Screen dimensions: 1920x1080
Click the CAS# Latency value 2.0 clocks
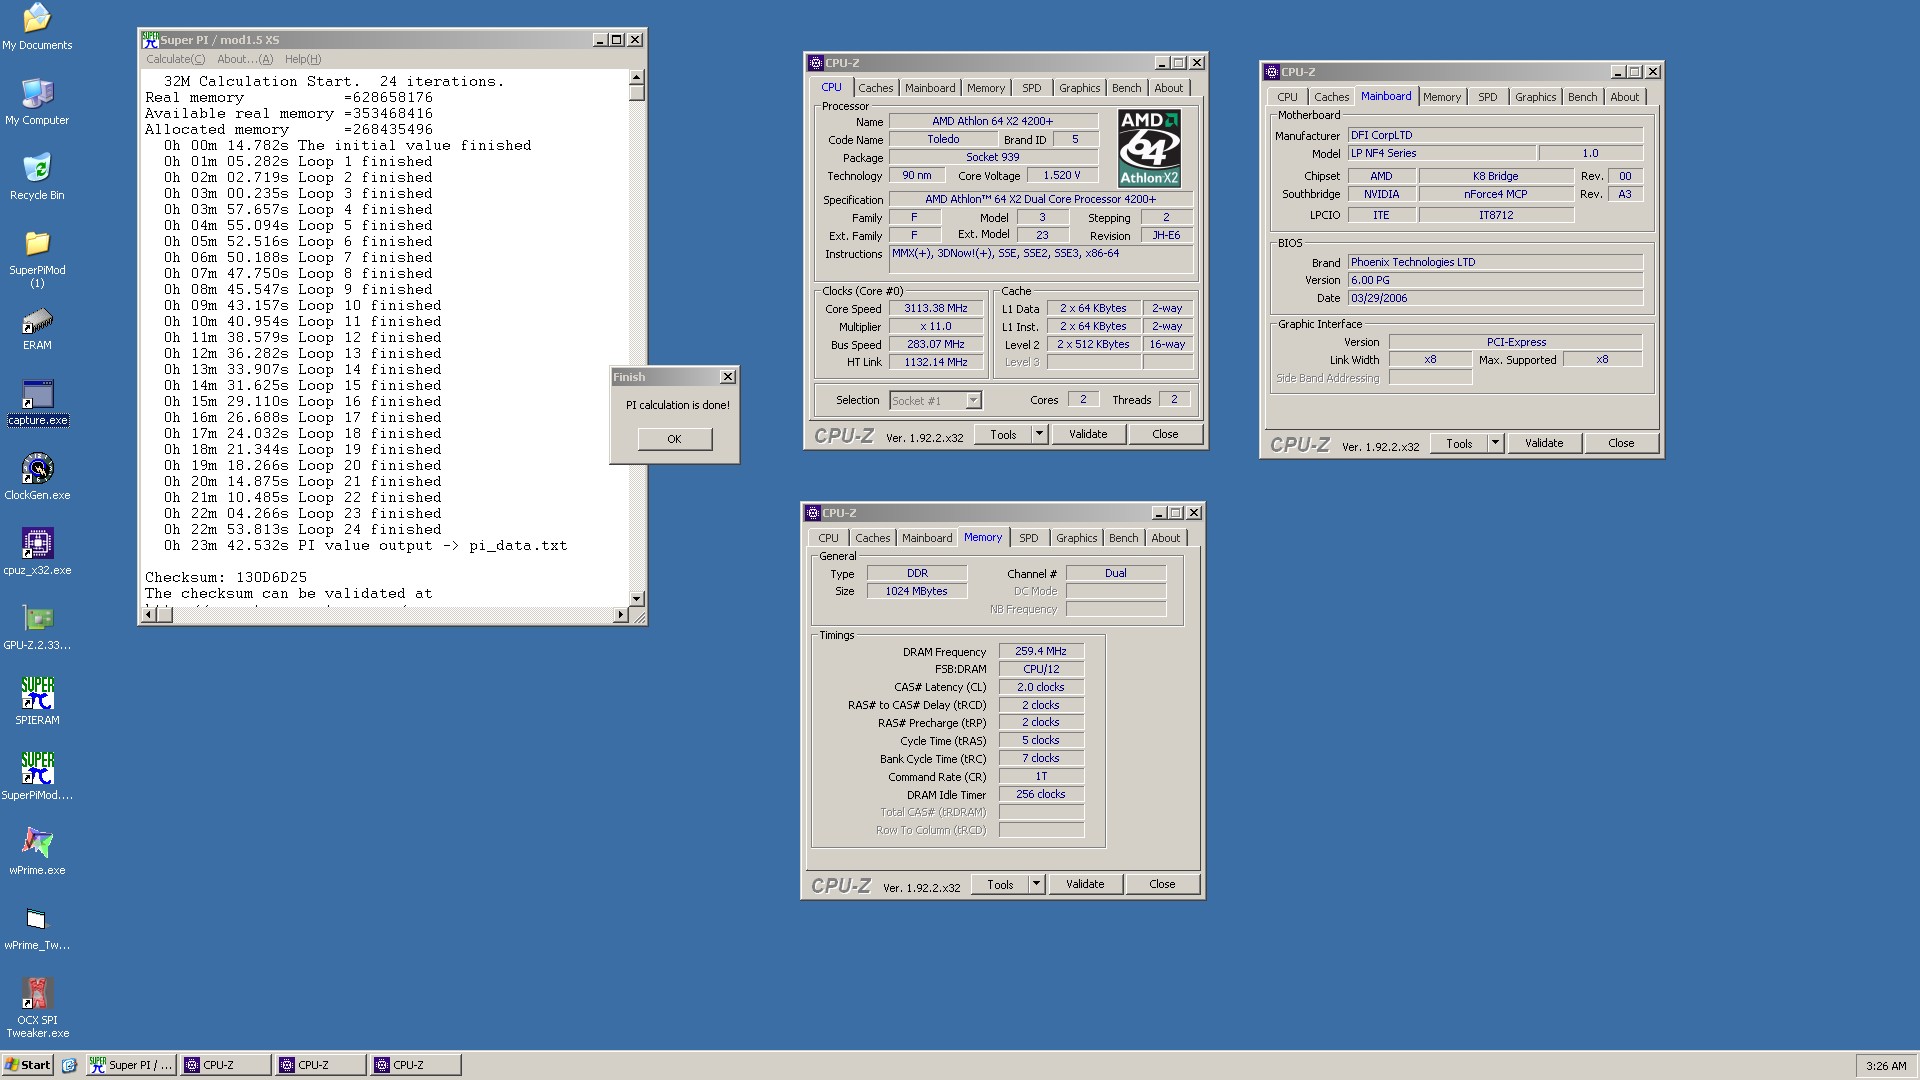[x=1041, y=687]
